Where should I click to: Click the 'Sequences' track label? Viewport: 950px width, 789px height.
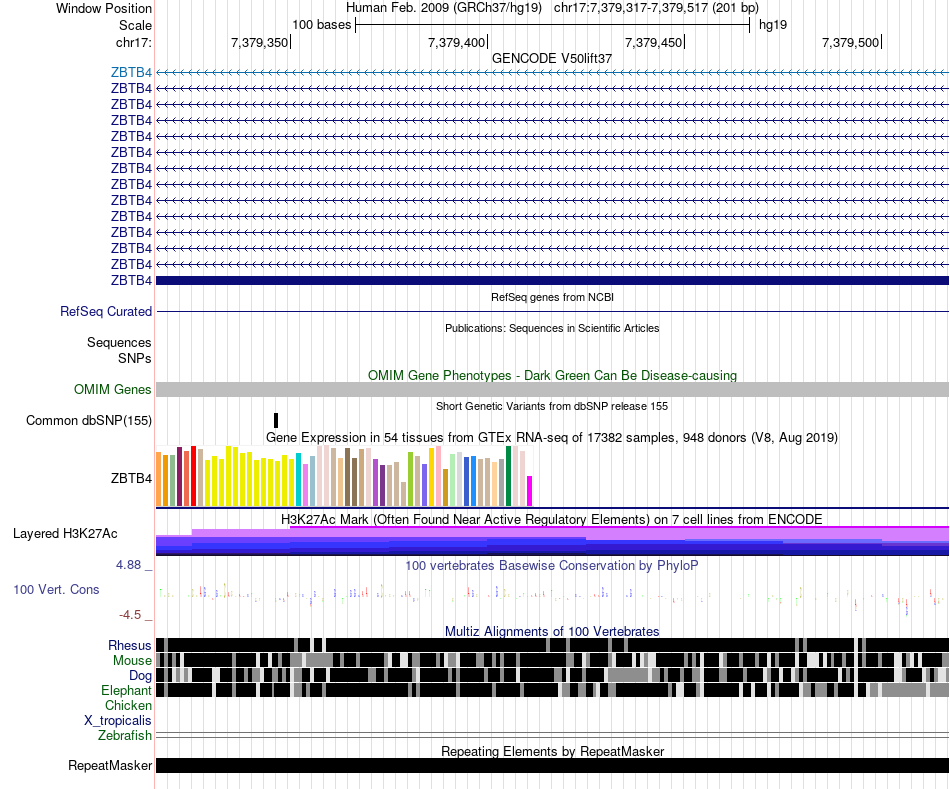[x=119, y=342]
